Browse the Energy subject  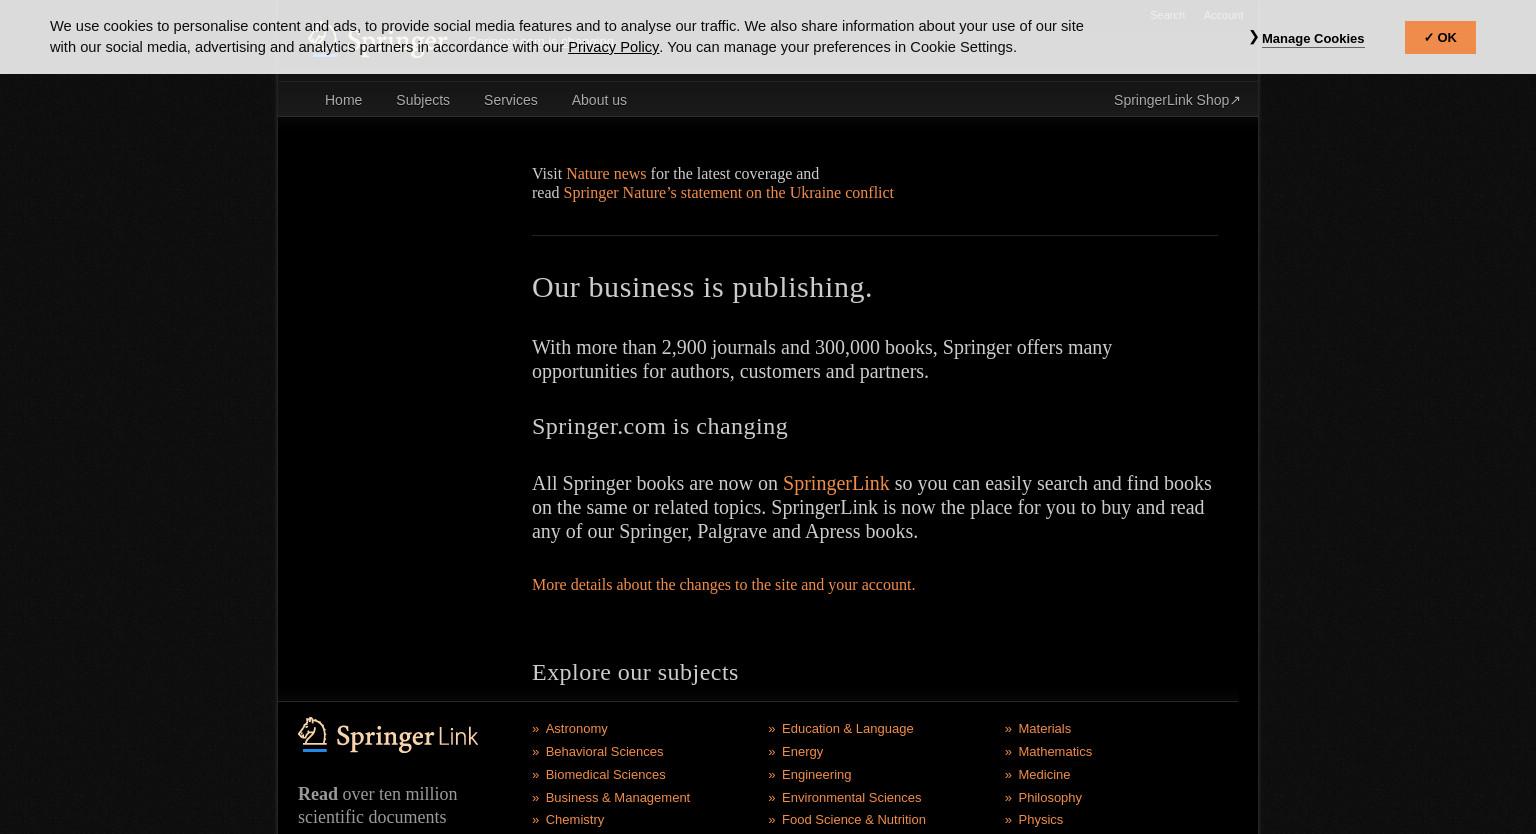802,752
